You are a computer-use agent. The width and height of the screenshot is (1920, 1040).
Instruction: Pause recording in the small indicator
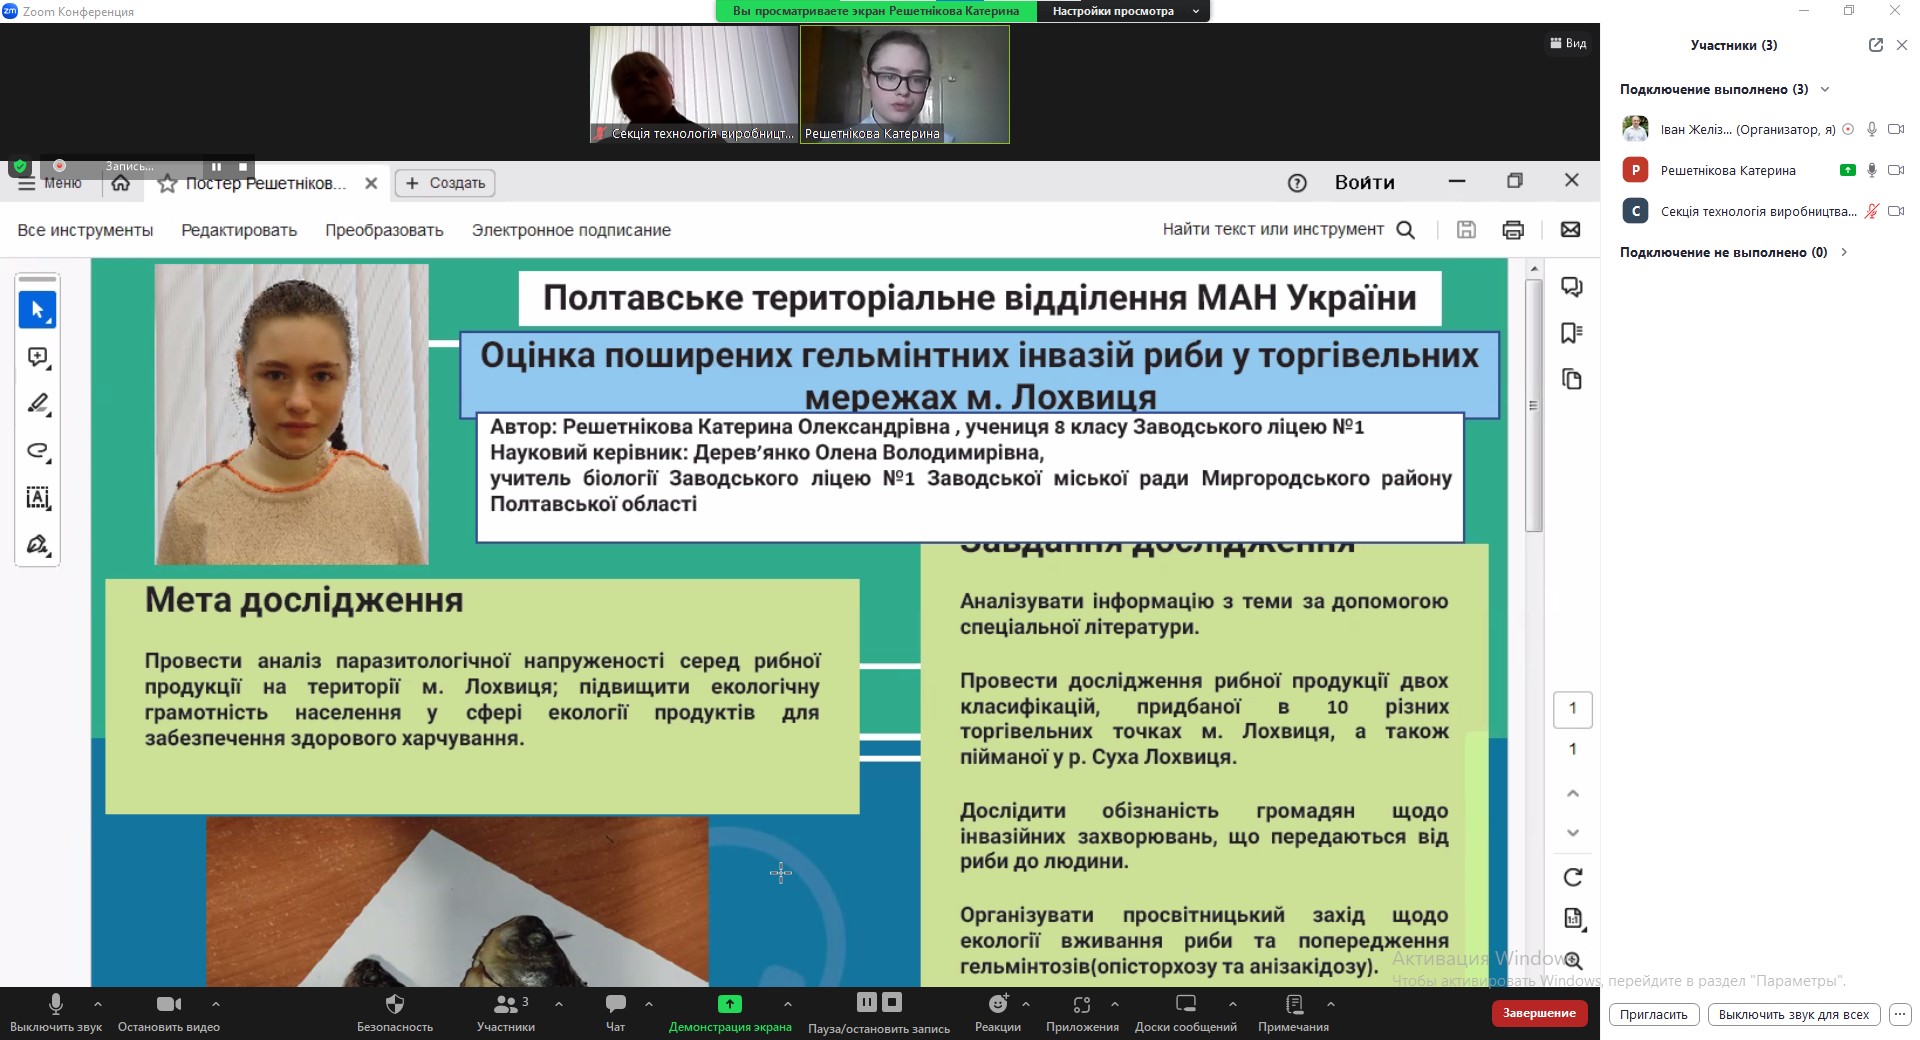216,167
